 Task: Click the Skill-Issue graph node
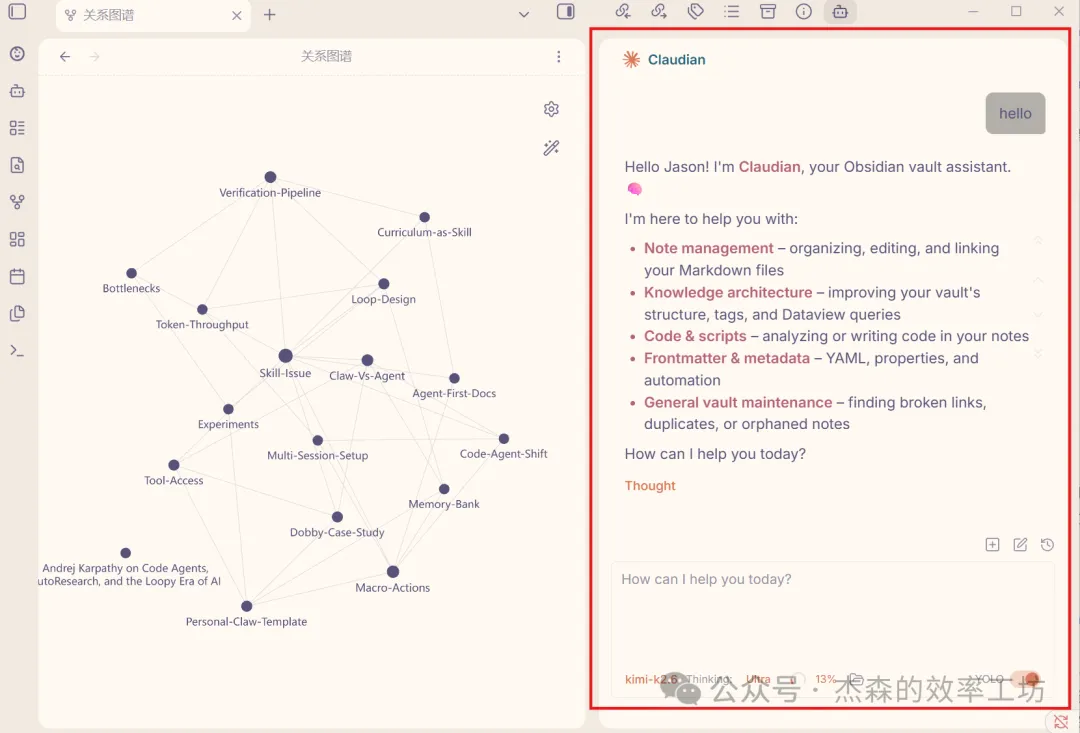tap(285, 355)
